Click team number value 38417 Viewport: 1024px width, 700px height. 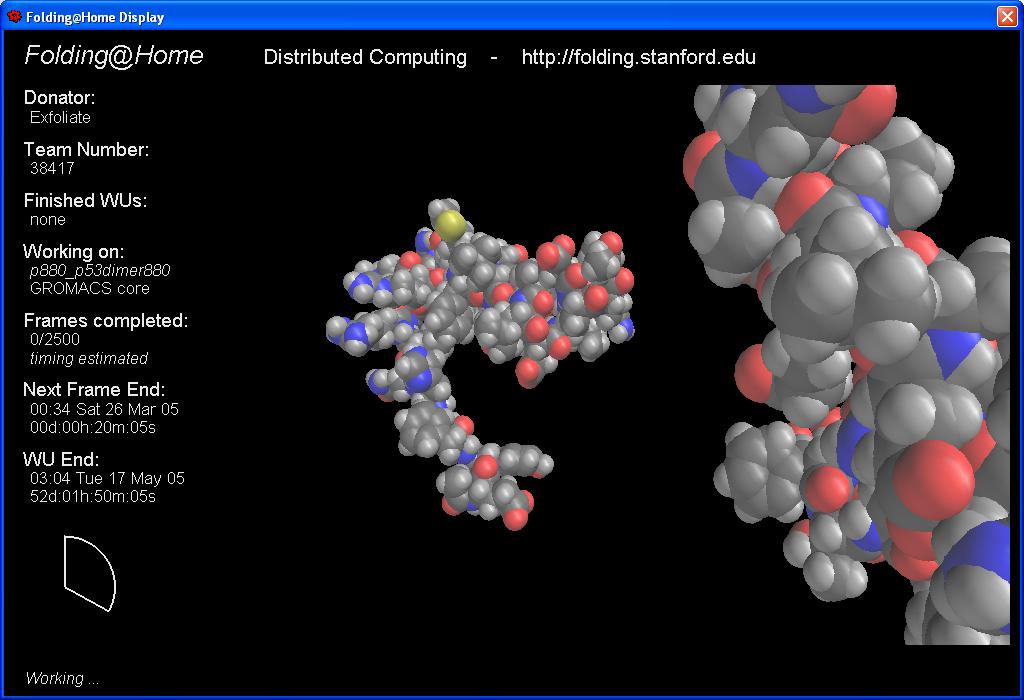[x=52, y=168]
